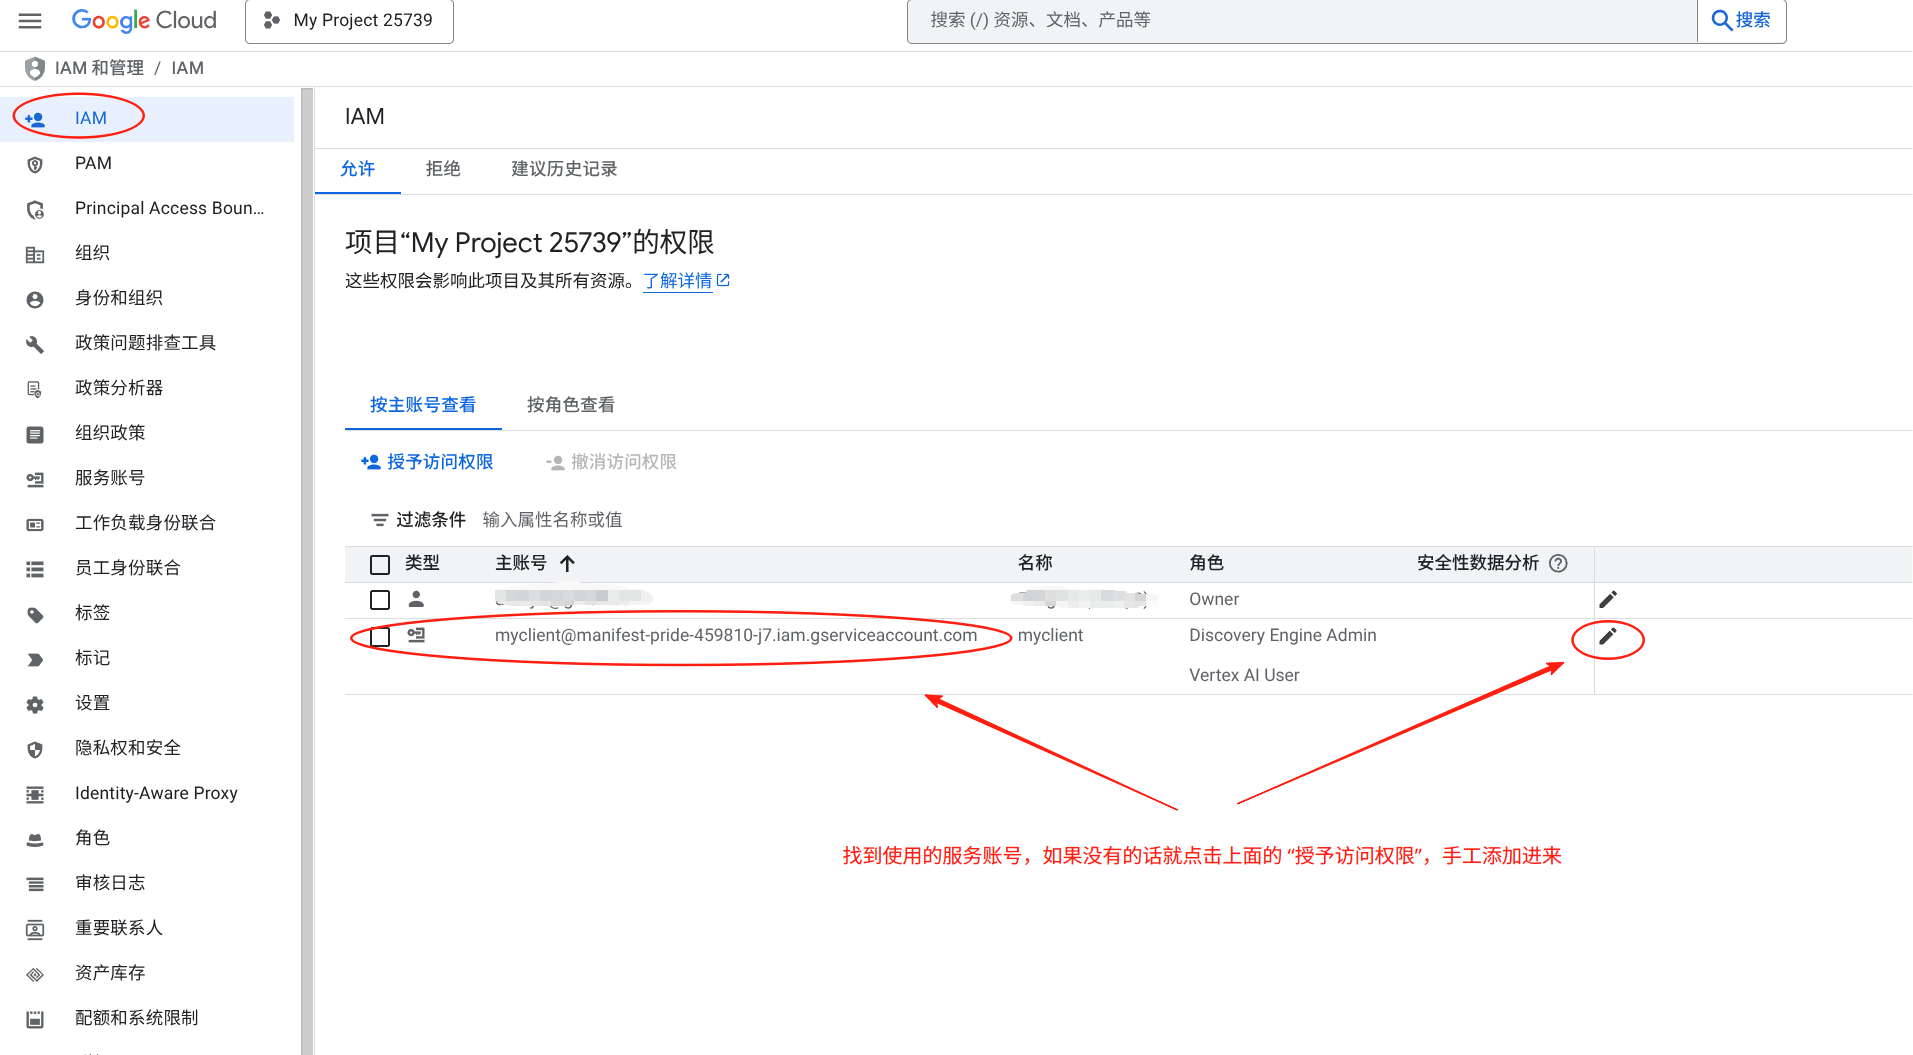Screen dimensions: 1913x1055
Task: Open 员工身份联合 sidebar icon
Action: click(35, 569)
